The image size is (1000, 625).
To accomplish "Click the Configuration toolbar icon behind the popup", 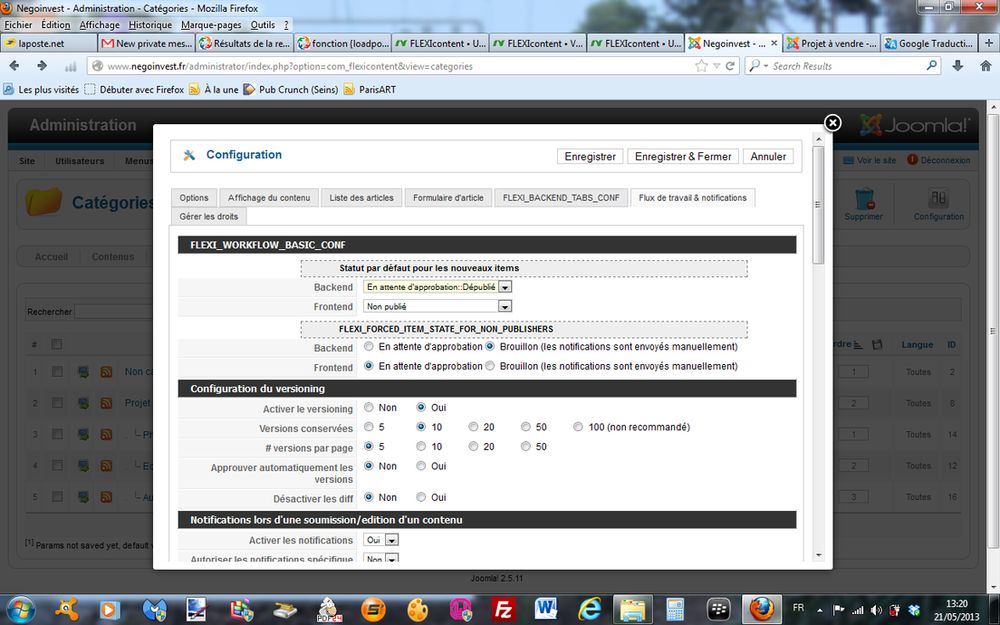I will coord(938,204).
